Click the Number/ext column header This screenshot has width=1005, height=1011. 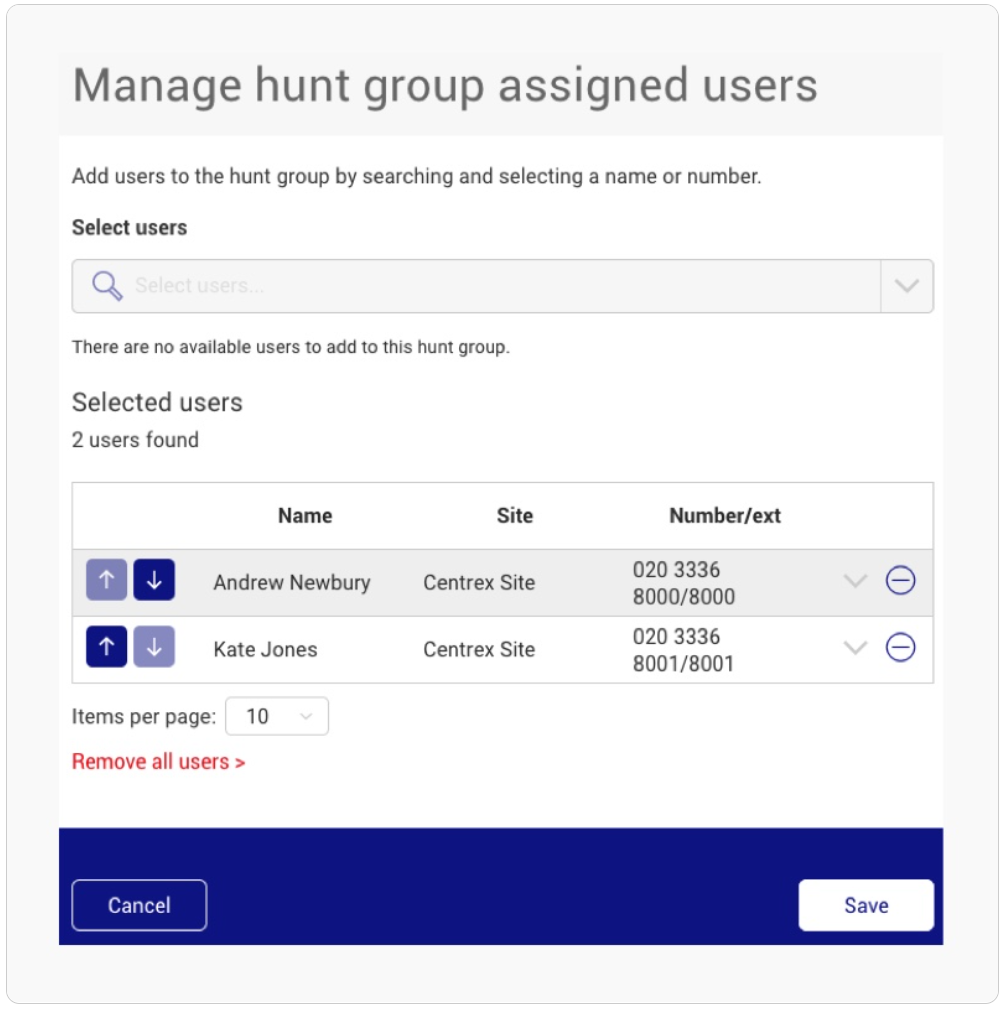(725, 516)
